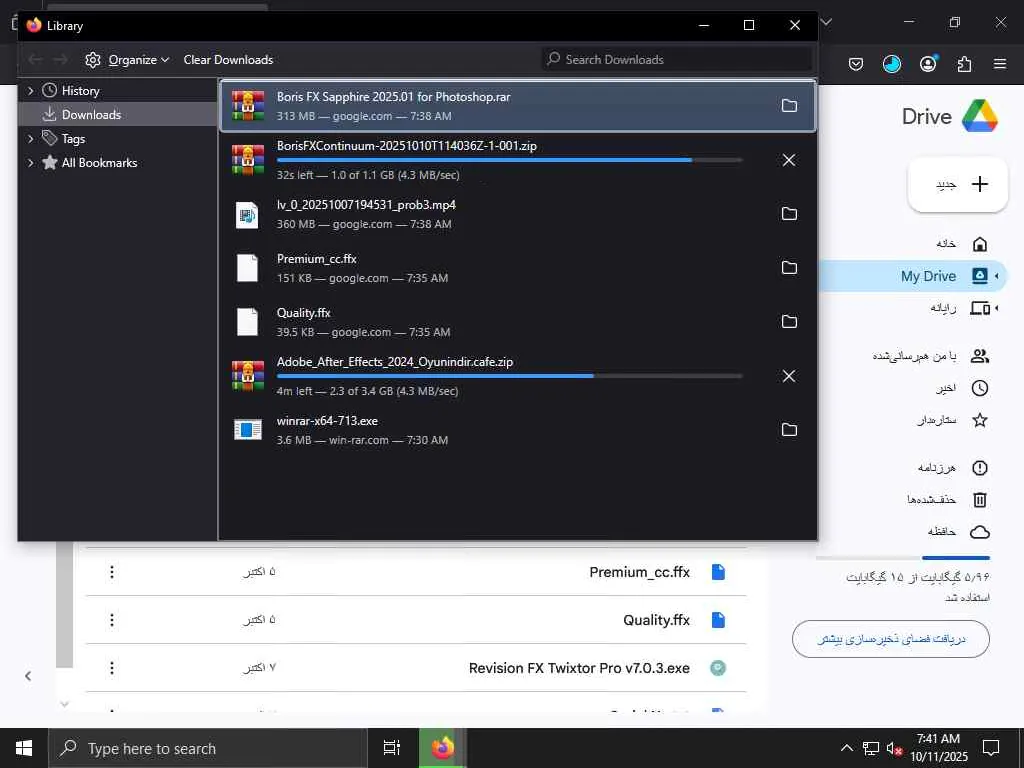Open Computers (رایانه) in Drive sidebar
This screenshot has width=1024, height=768.
coord(961,308)
